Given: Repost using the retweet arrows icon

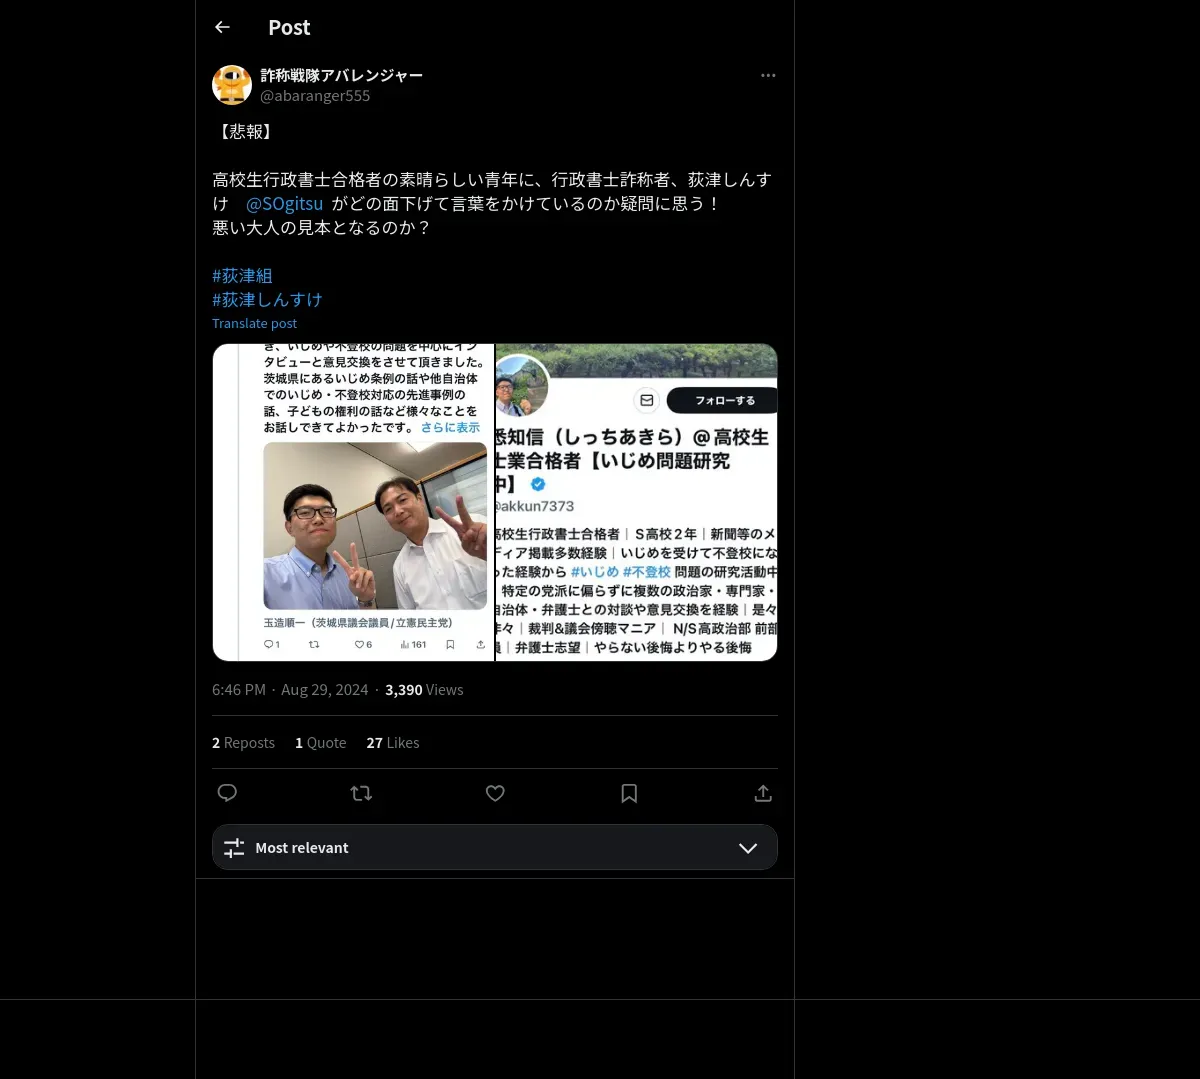Looking at the screenshot, I should (361, 793).
